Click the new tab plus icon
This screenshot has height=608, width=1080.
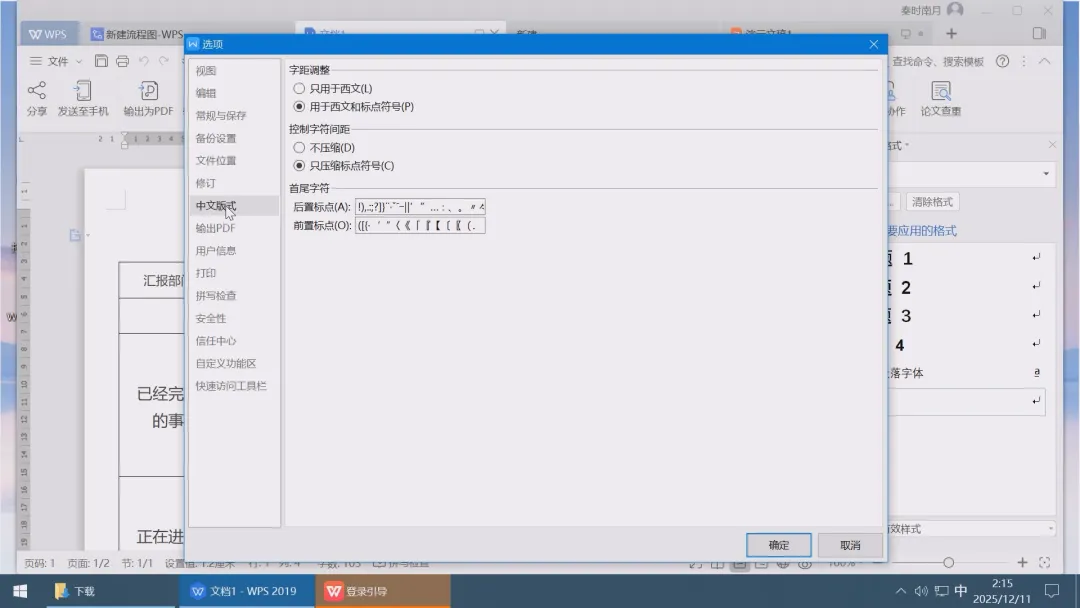click(x=951, y=33)
